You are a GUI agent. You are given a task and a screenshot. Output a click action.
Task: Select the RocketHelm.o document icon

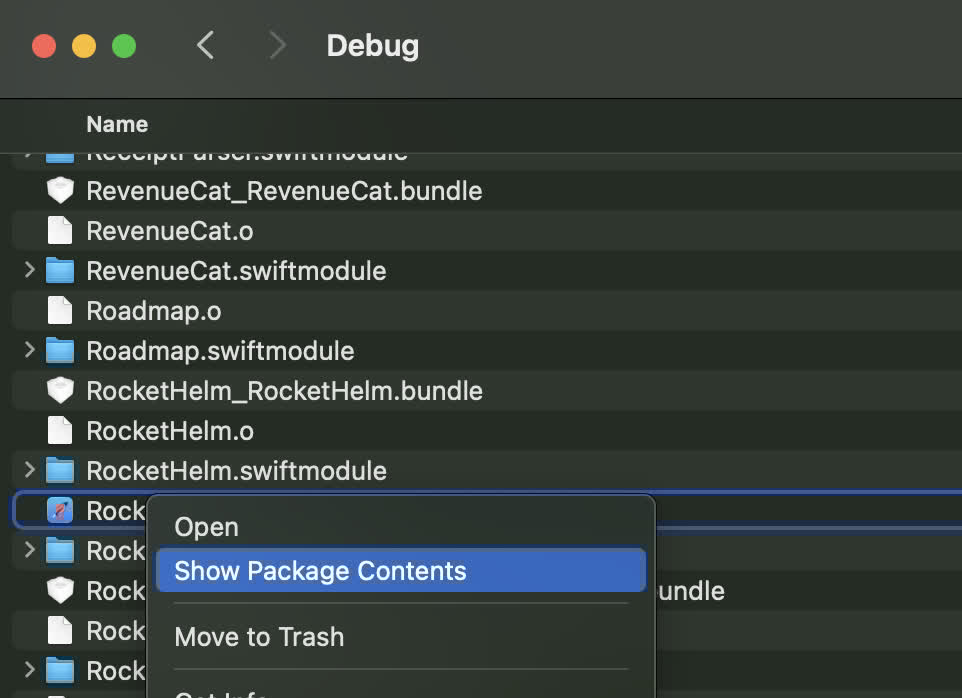point(58,430)
